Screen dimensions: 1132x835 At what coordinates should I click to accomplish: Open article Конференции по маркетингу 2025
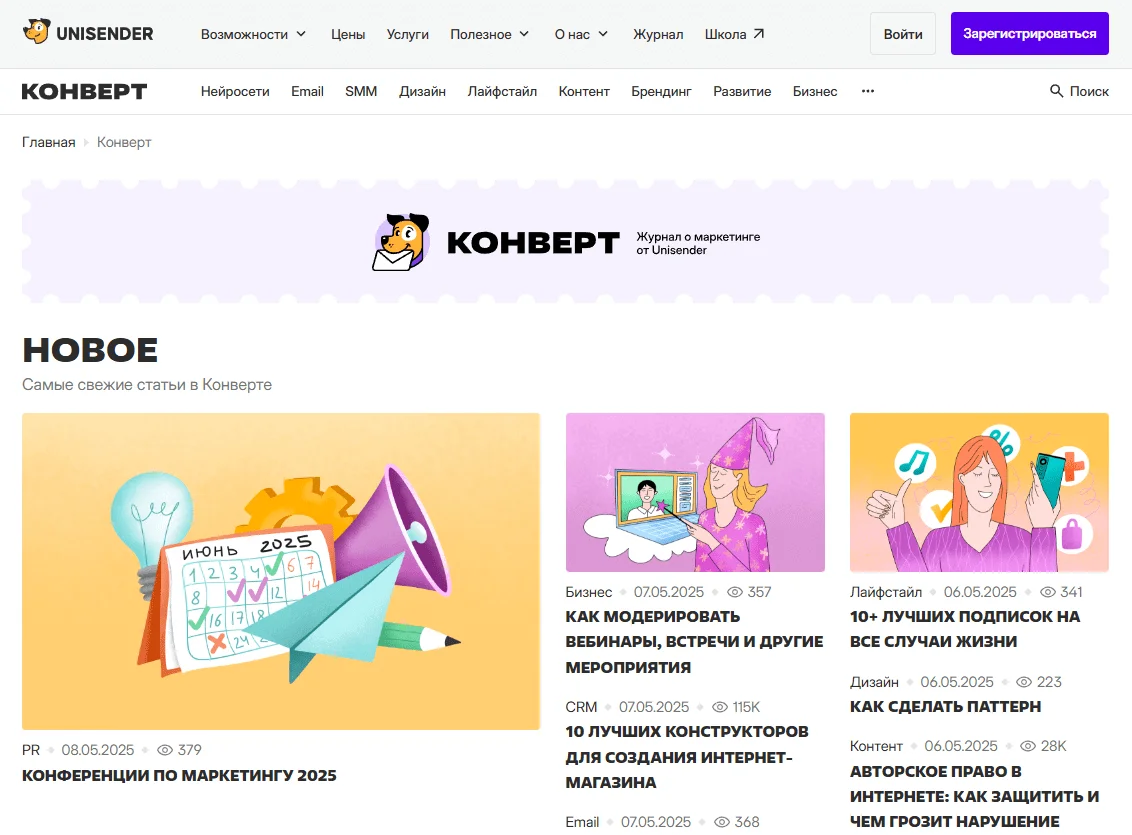coord(179,775)
